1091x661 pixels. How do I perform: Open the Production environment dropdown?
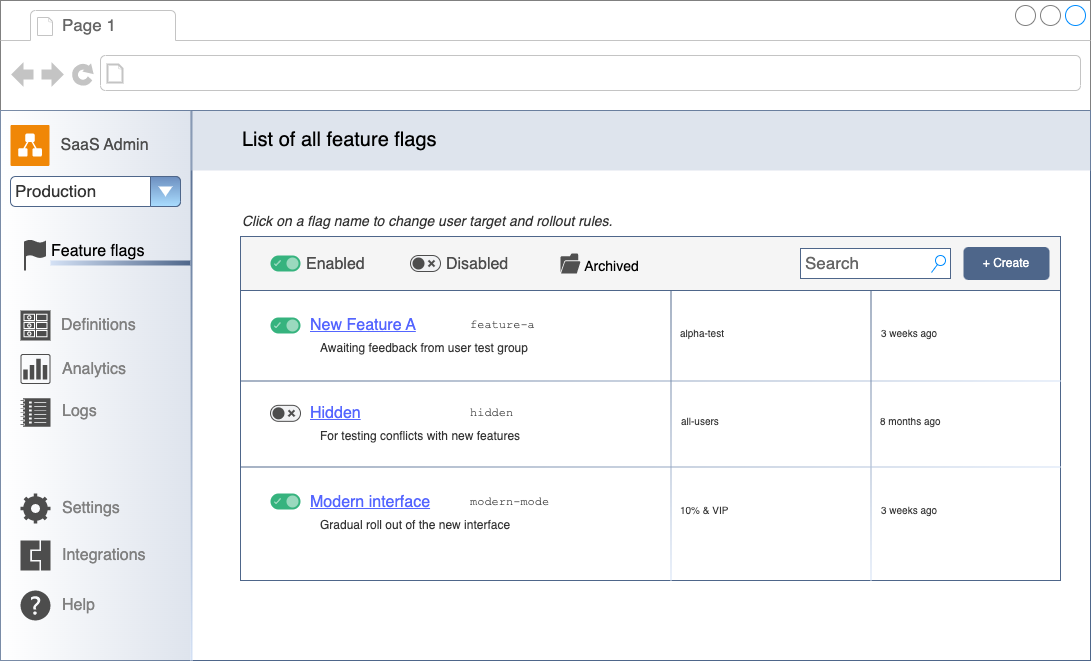click(165, 191)
